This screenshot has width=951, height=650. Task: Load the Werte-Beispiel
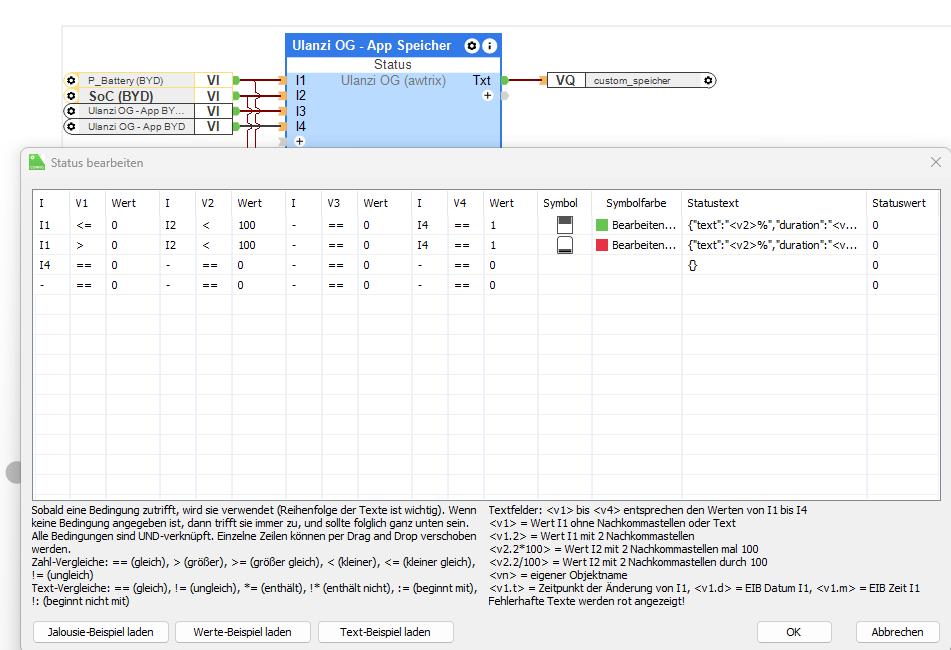tap(243, 632)
